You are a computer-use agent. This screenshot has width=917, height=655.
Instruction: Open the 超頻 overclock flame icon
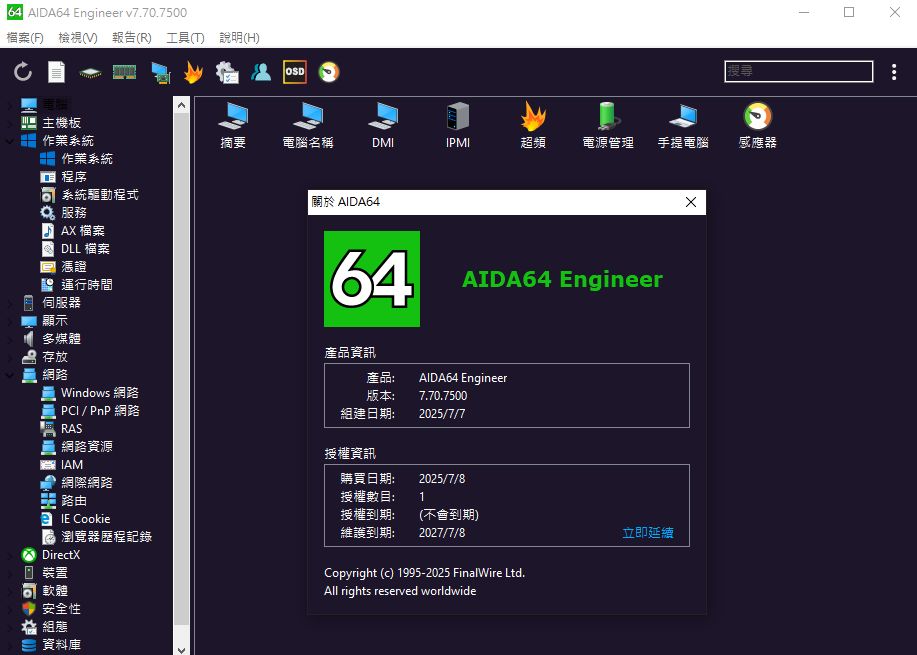(533, 125)
